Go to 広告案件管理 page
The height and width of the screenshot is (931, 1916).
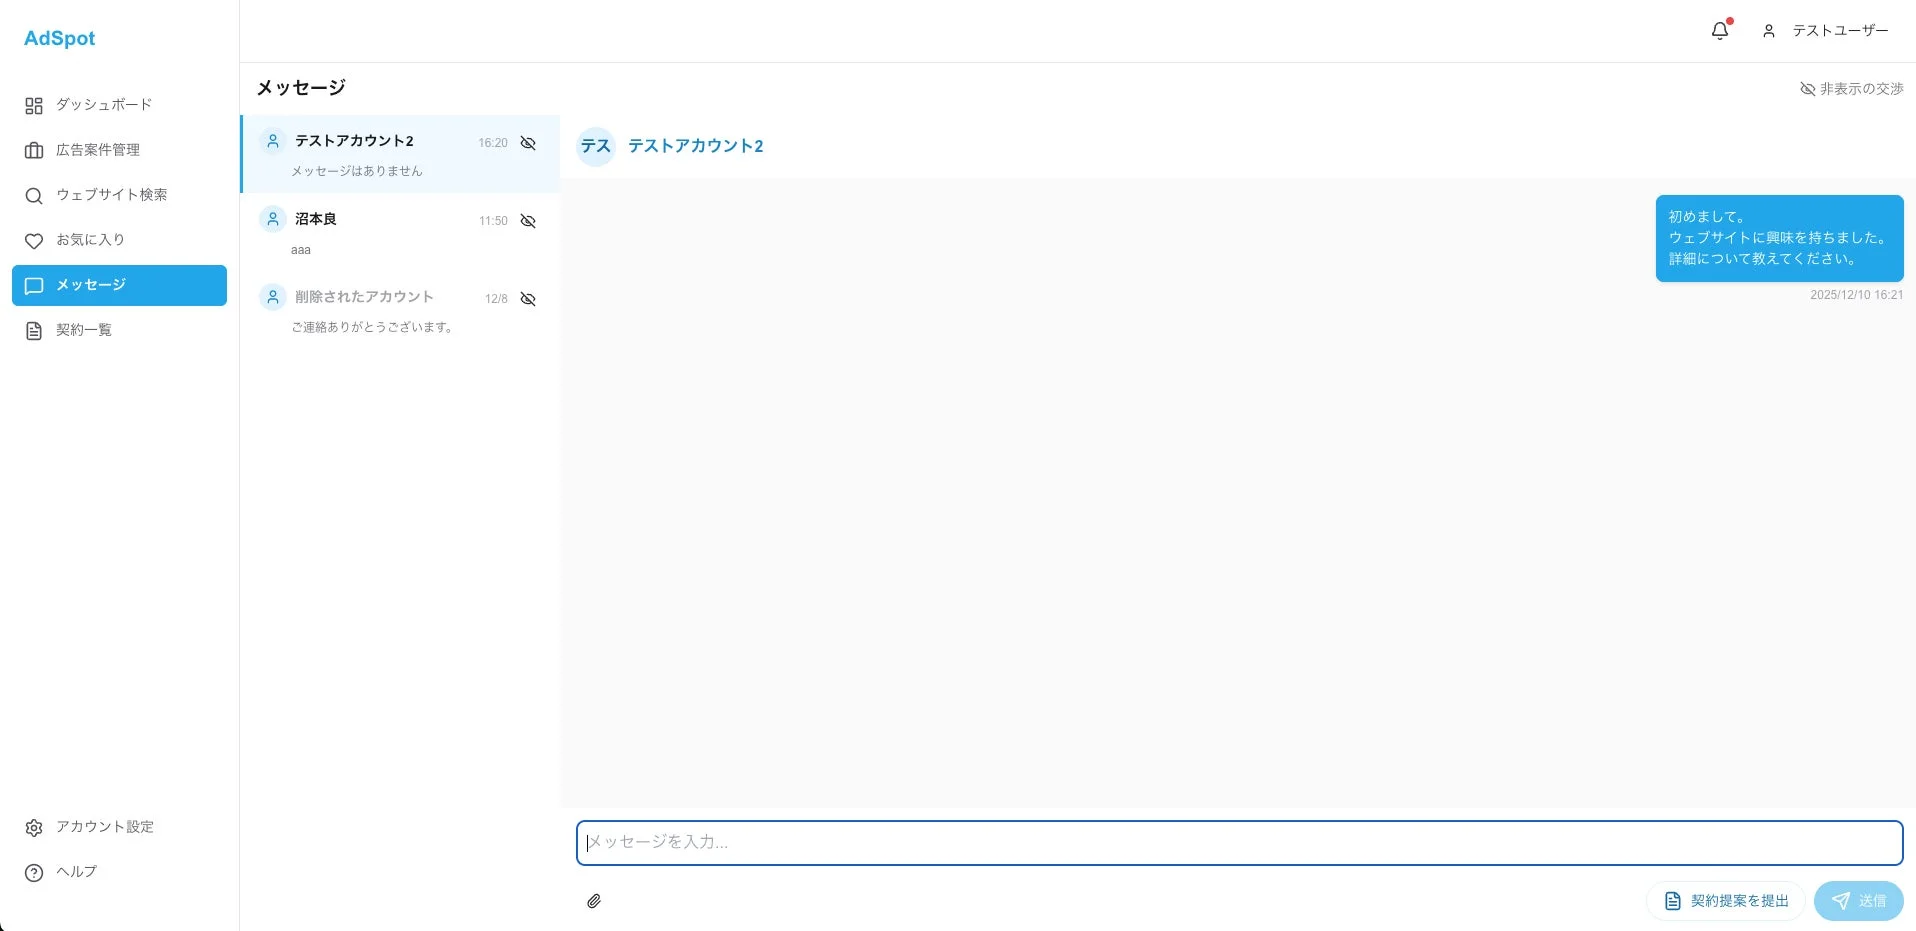[98, 150]
